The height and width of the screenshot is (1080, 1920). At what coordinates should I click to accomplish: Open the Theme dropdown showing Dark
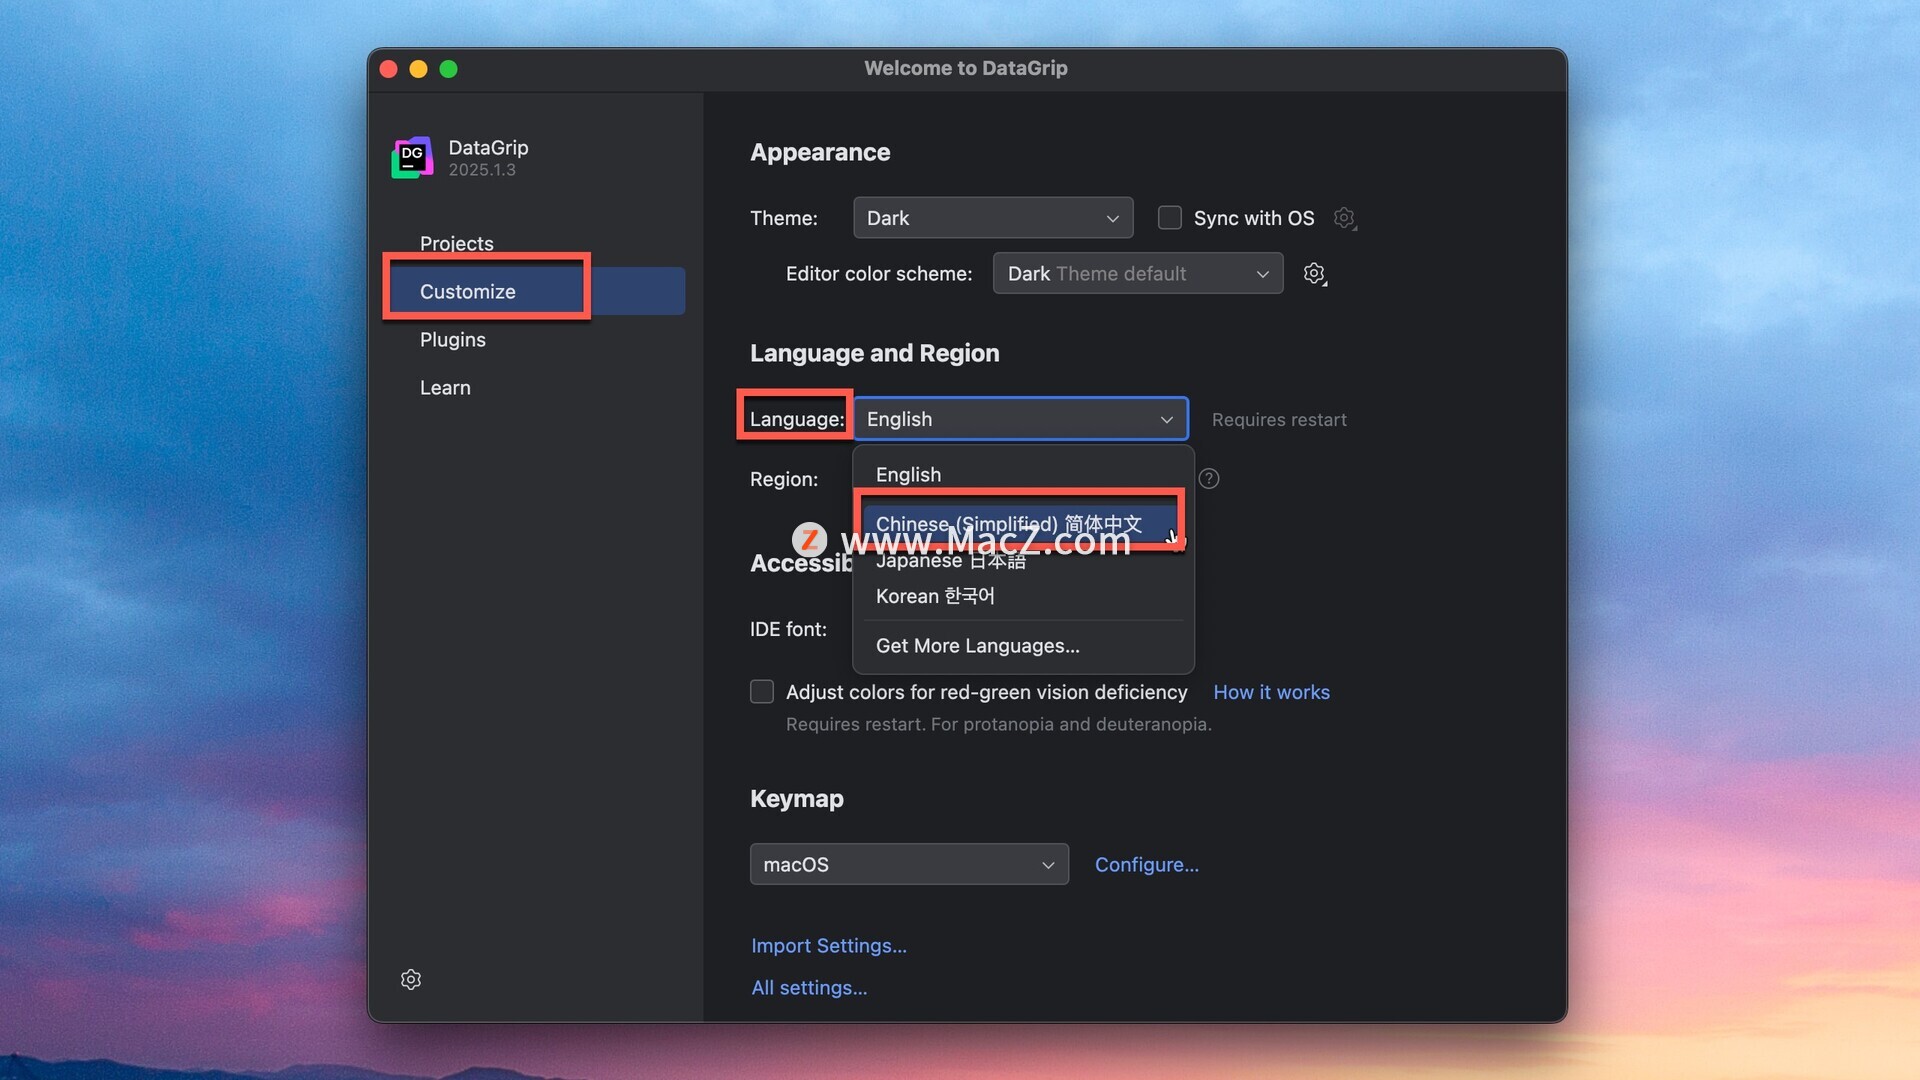pyautogui.click(x=993, y=218)
